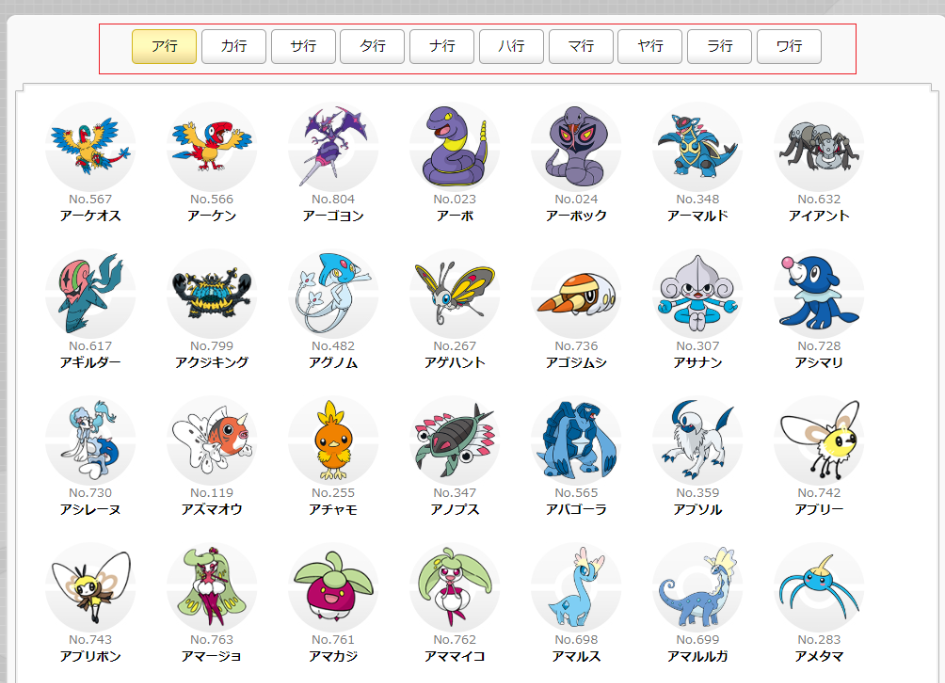The width and height of the screenshot is (945, 683).
Task: Click the No.632 number text
Action: 819,199
